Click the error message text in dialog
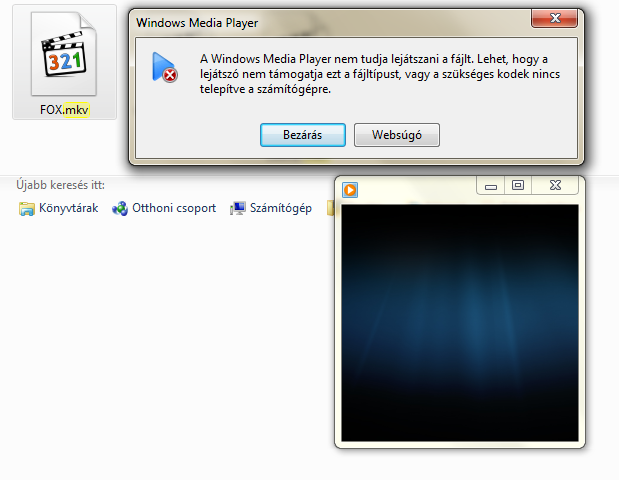619x480 pixels. 380,74
